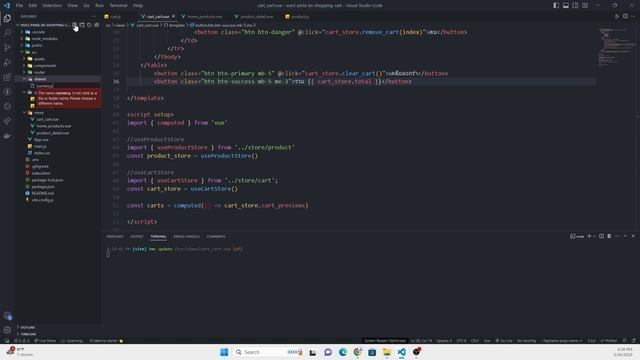
Task: Expand the router folder
Action: coord(40,72)
